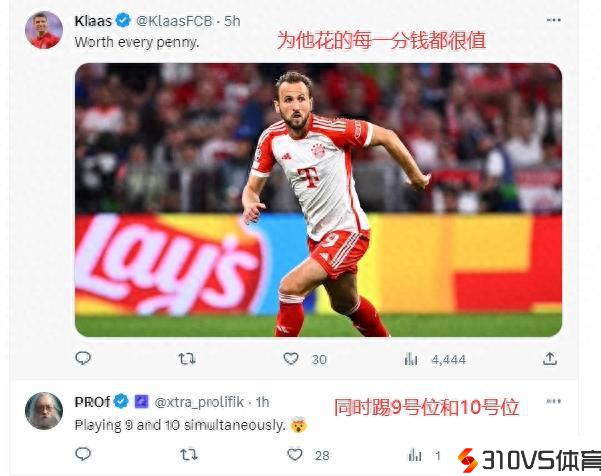Click the PROf display name

[x=92, y=402]
